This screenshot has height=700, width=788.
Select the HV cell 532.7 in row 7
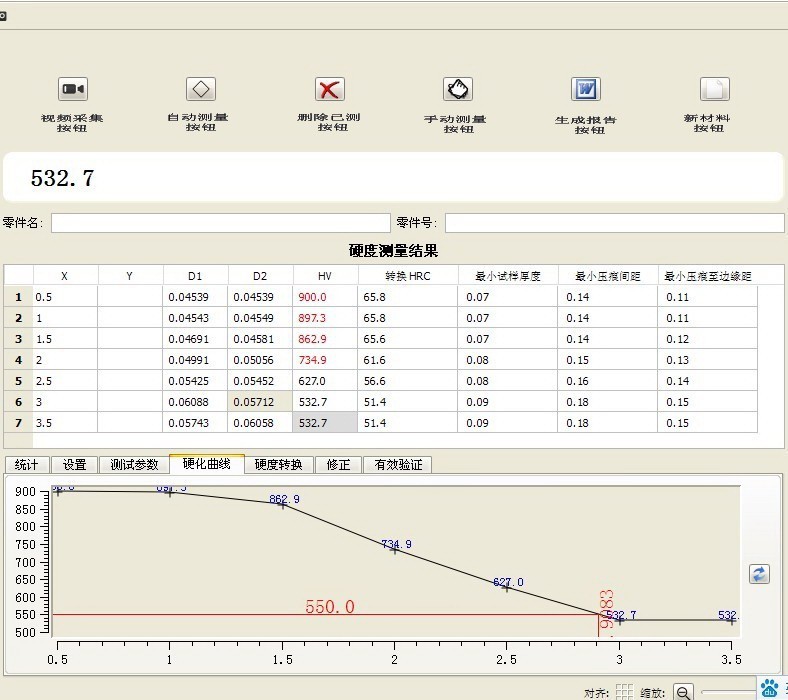[x=324, y=423]
